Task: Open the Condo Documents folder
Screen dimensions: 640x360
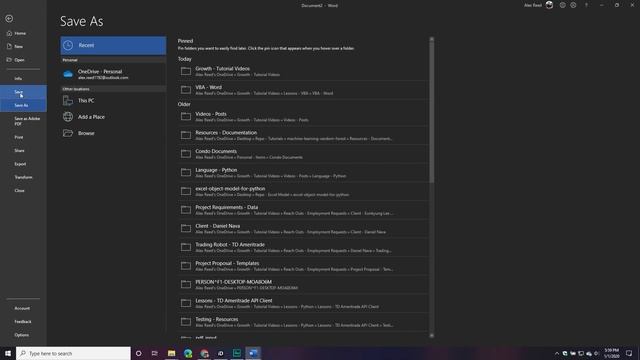Action: [x=303, y=154]
